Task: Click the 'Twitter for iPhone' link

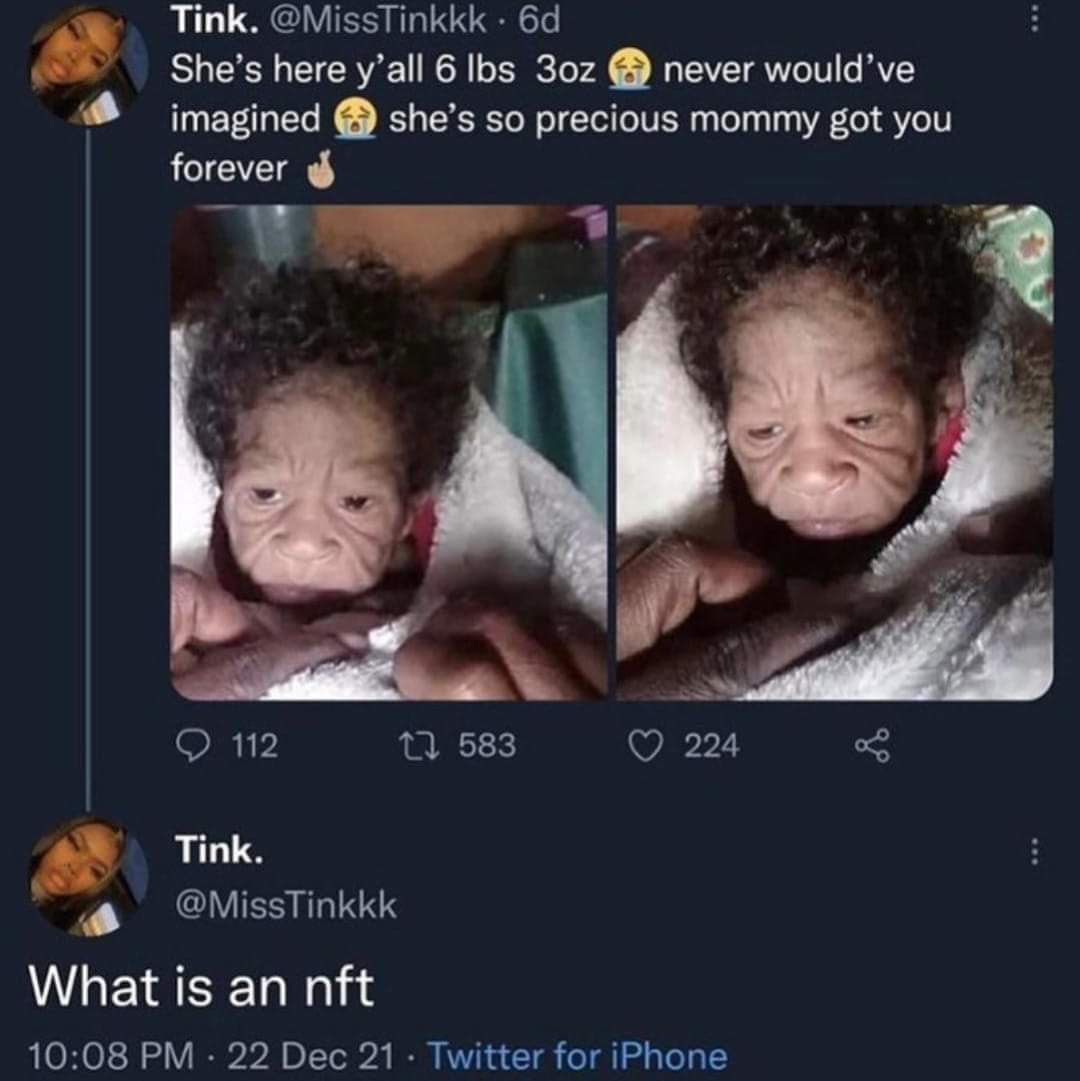Action: point(577,1056)
